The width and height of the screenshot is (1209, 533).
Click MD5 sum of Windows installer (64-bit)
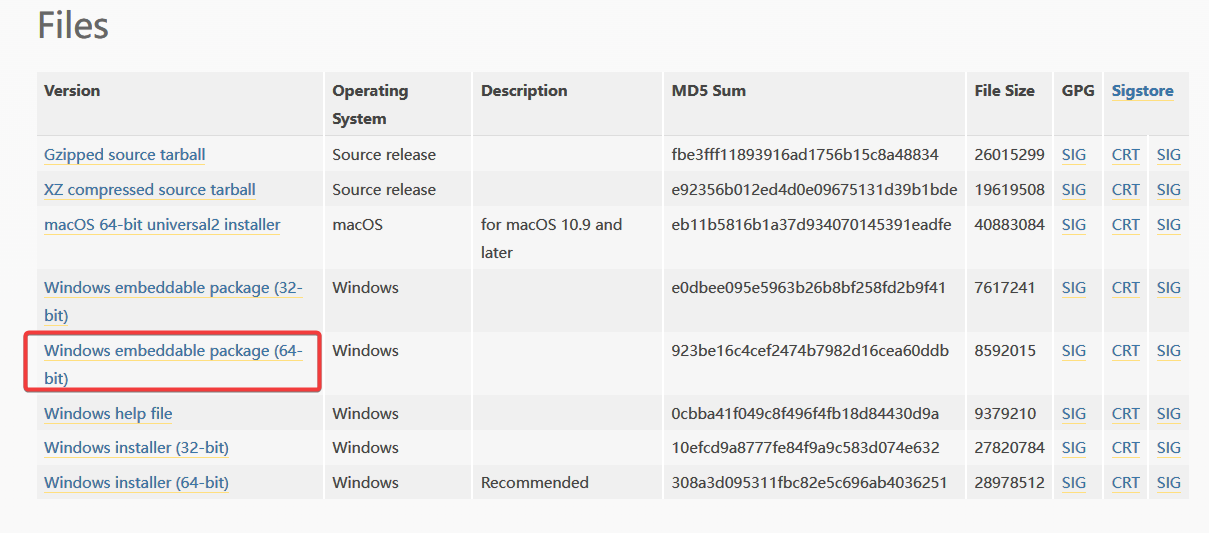click(x=809, y=483)
